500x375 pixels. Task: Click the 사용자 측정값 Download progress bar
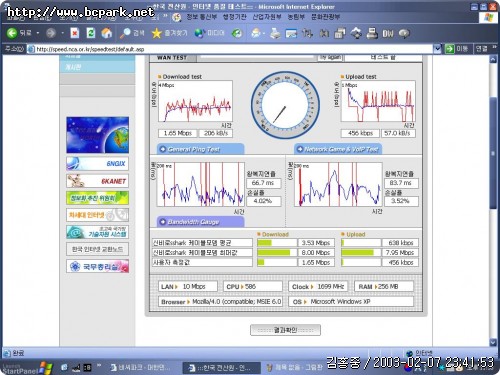277,262
